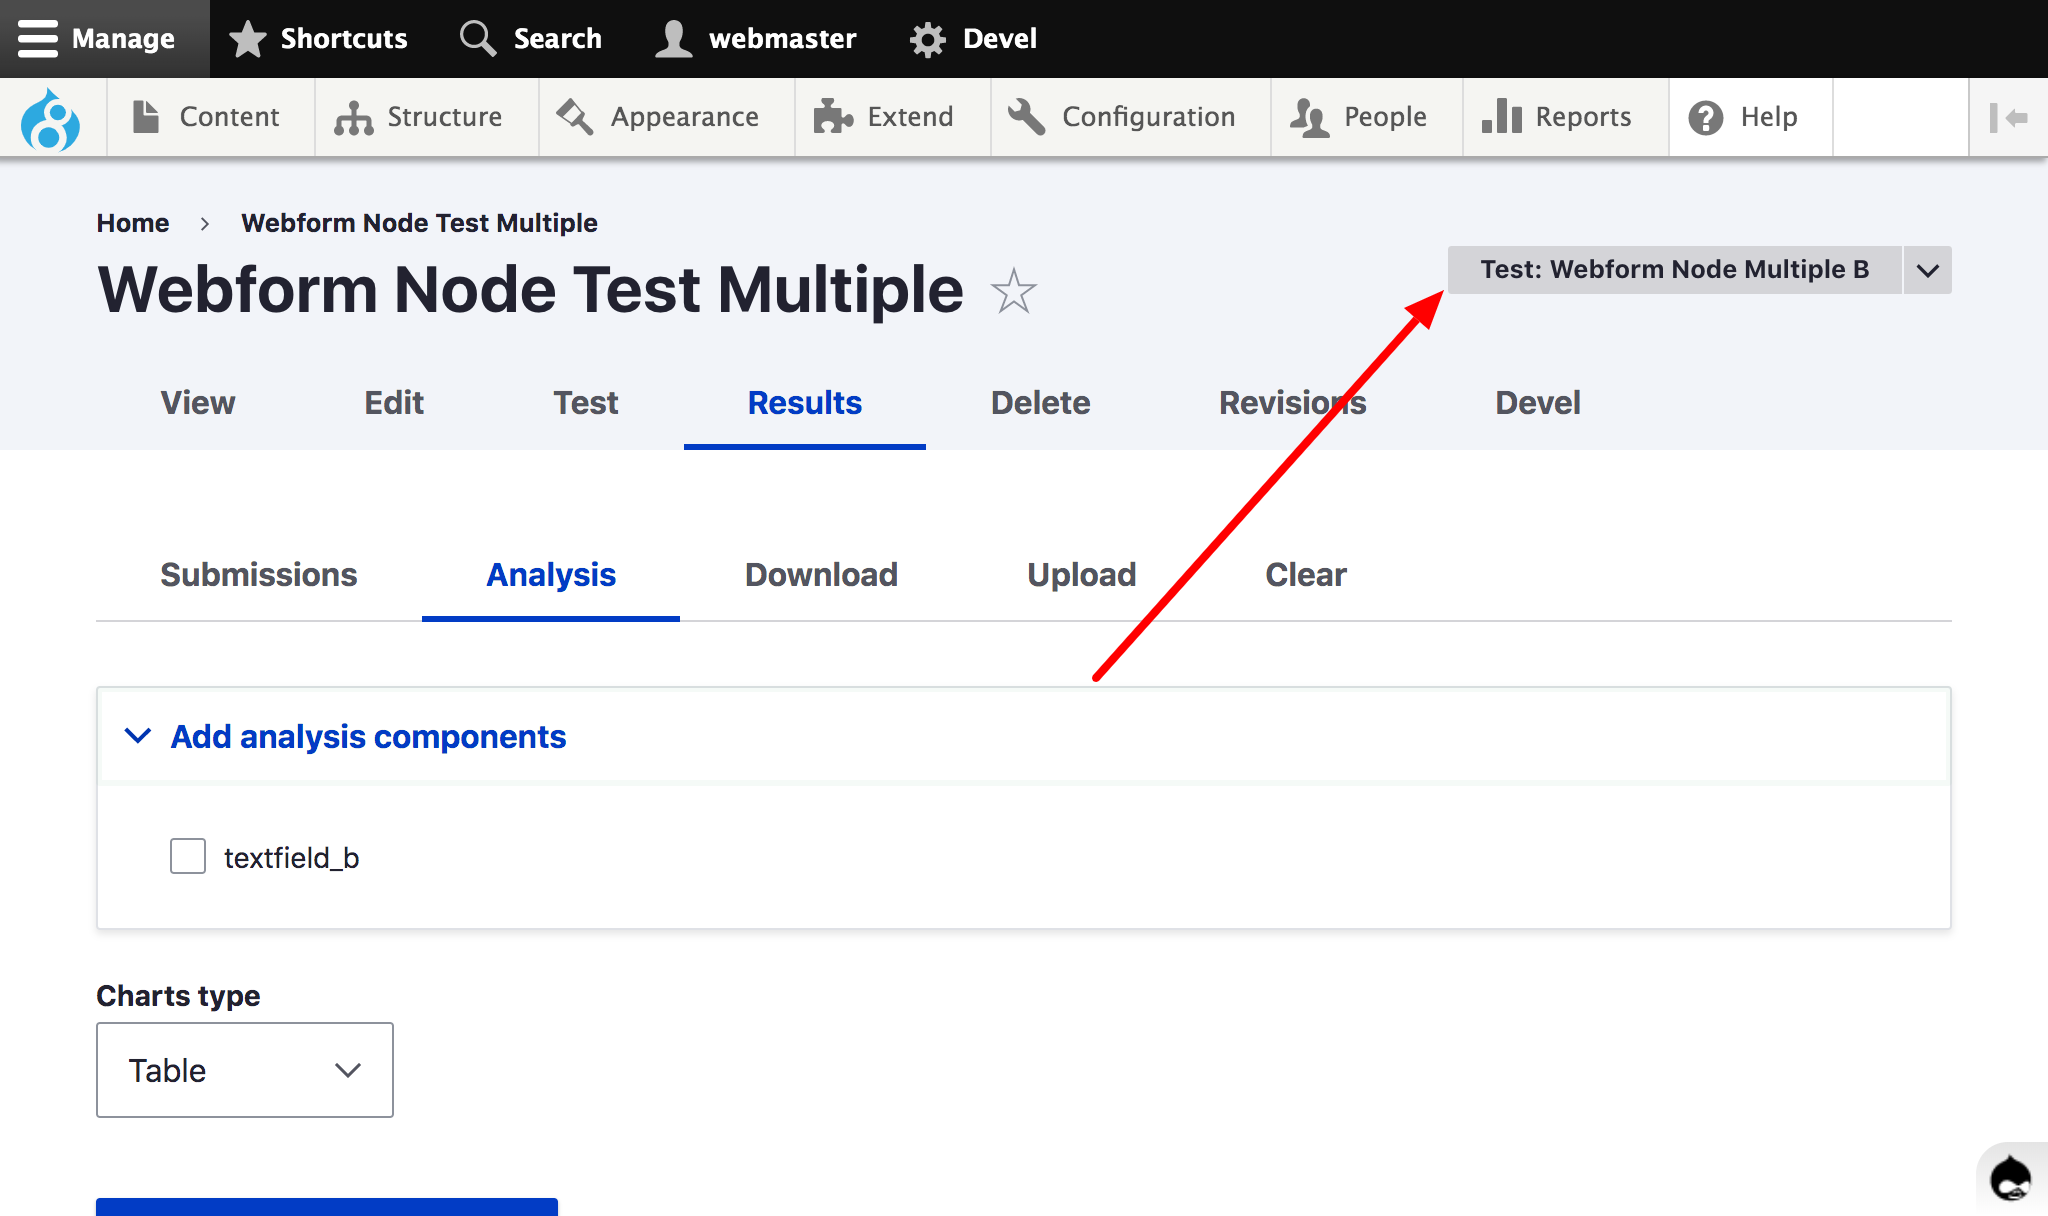
Task: Click the Devel gear icon
Action: tap(927, 39)
